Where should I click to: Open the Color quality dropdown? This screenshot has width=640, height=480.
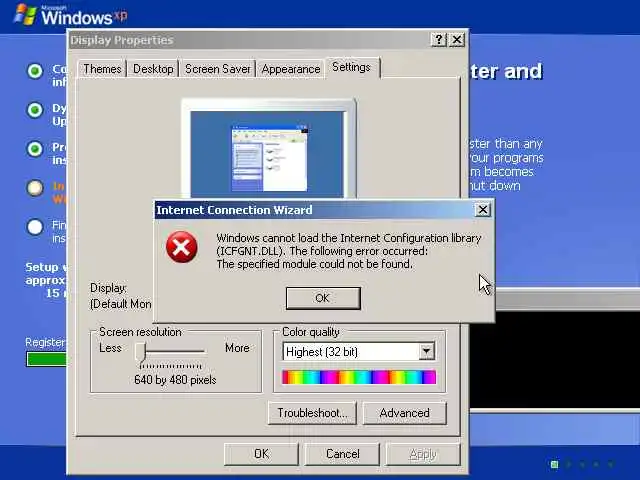point(426,351)
